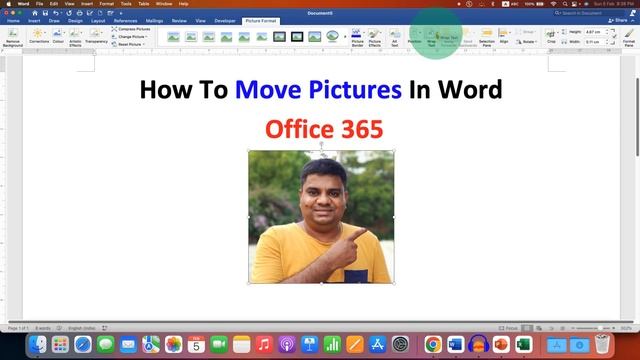Switch to the Design tab

coord(75,21)
